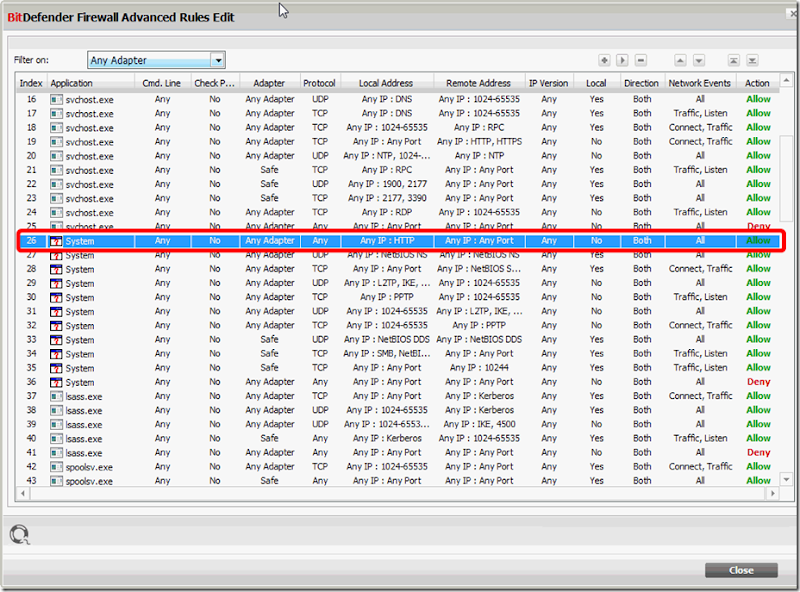The height and width of the screenshot is (592, 800).
Task: Click the Close button
Action: pos(741,570)
